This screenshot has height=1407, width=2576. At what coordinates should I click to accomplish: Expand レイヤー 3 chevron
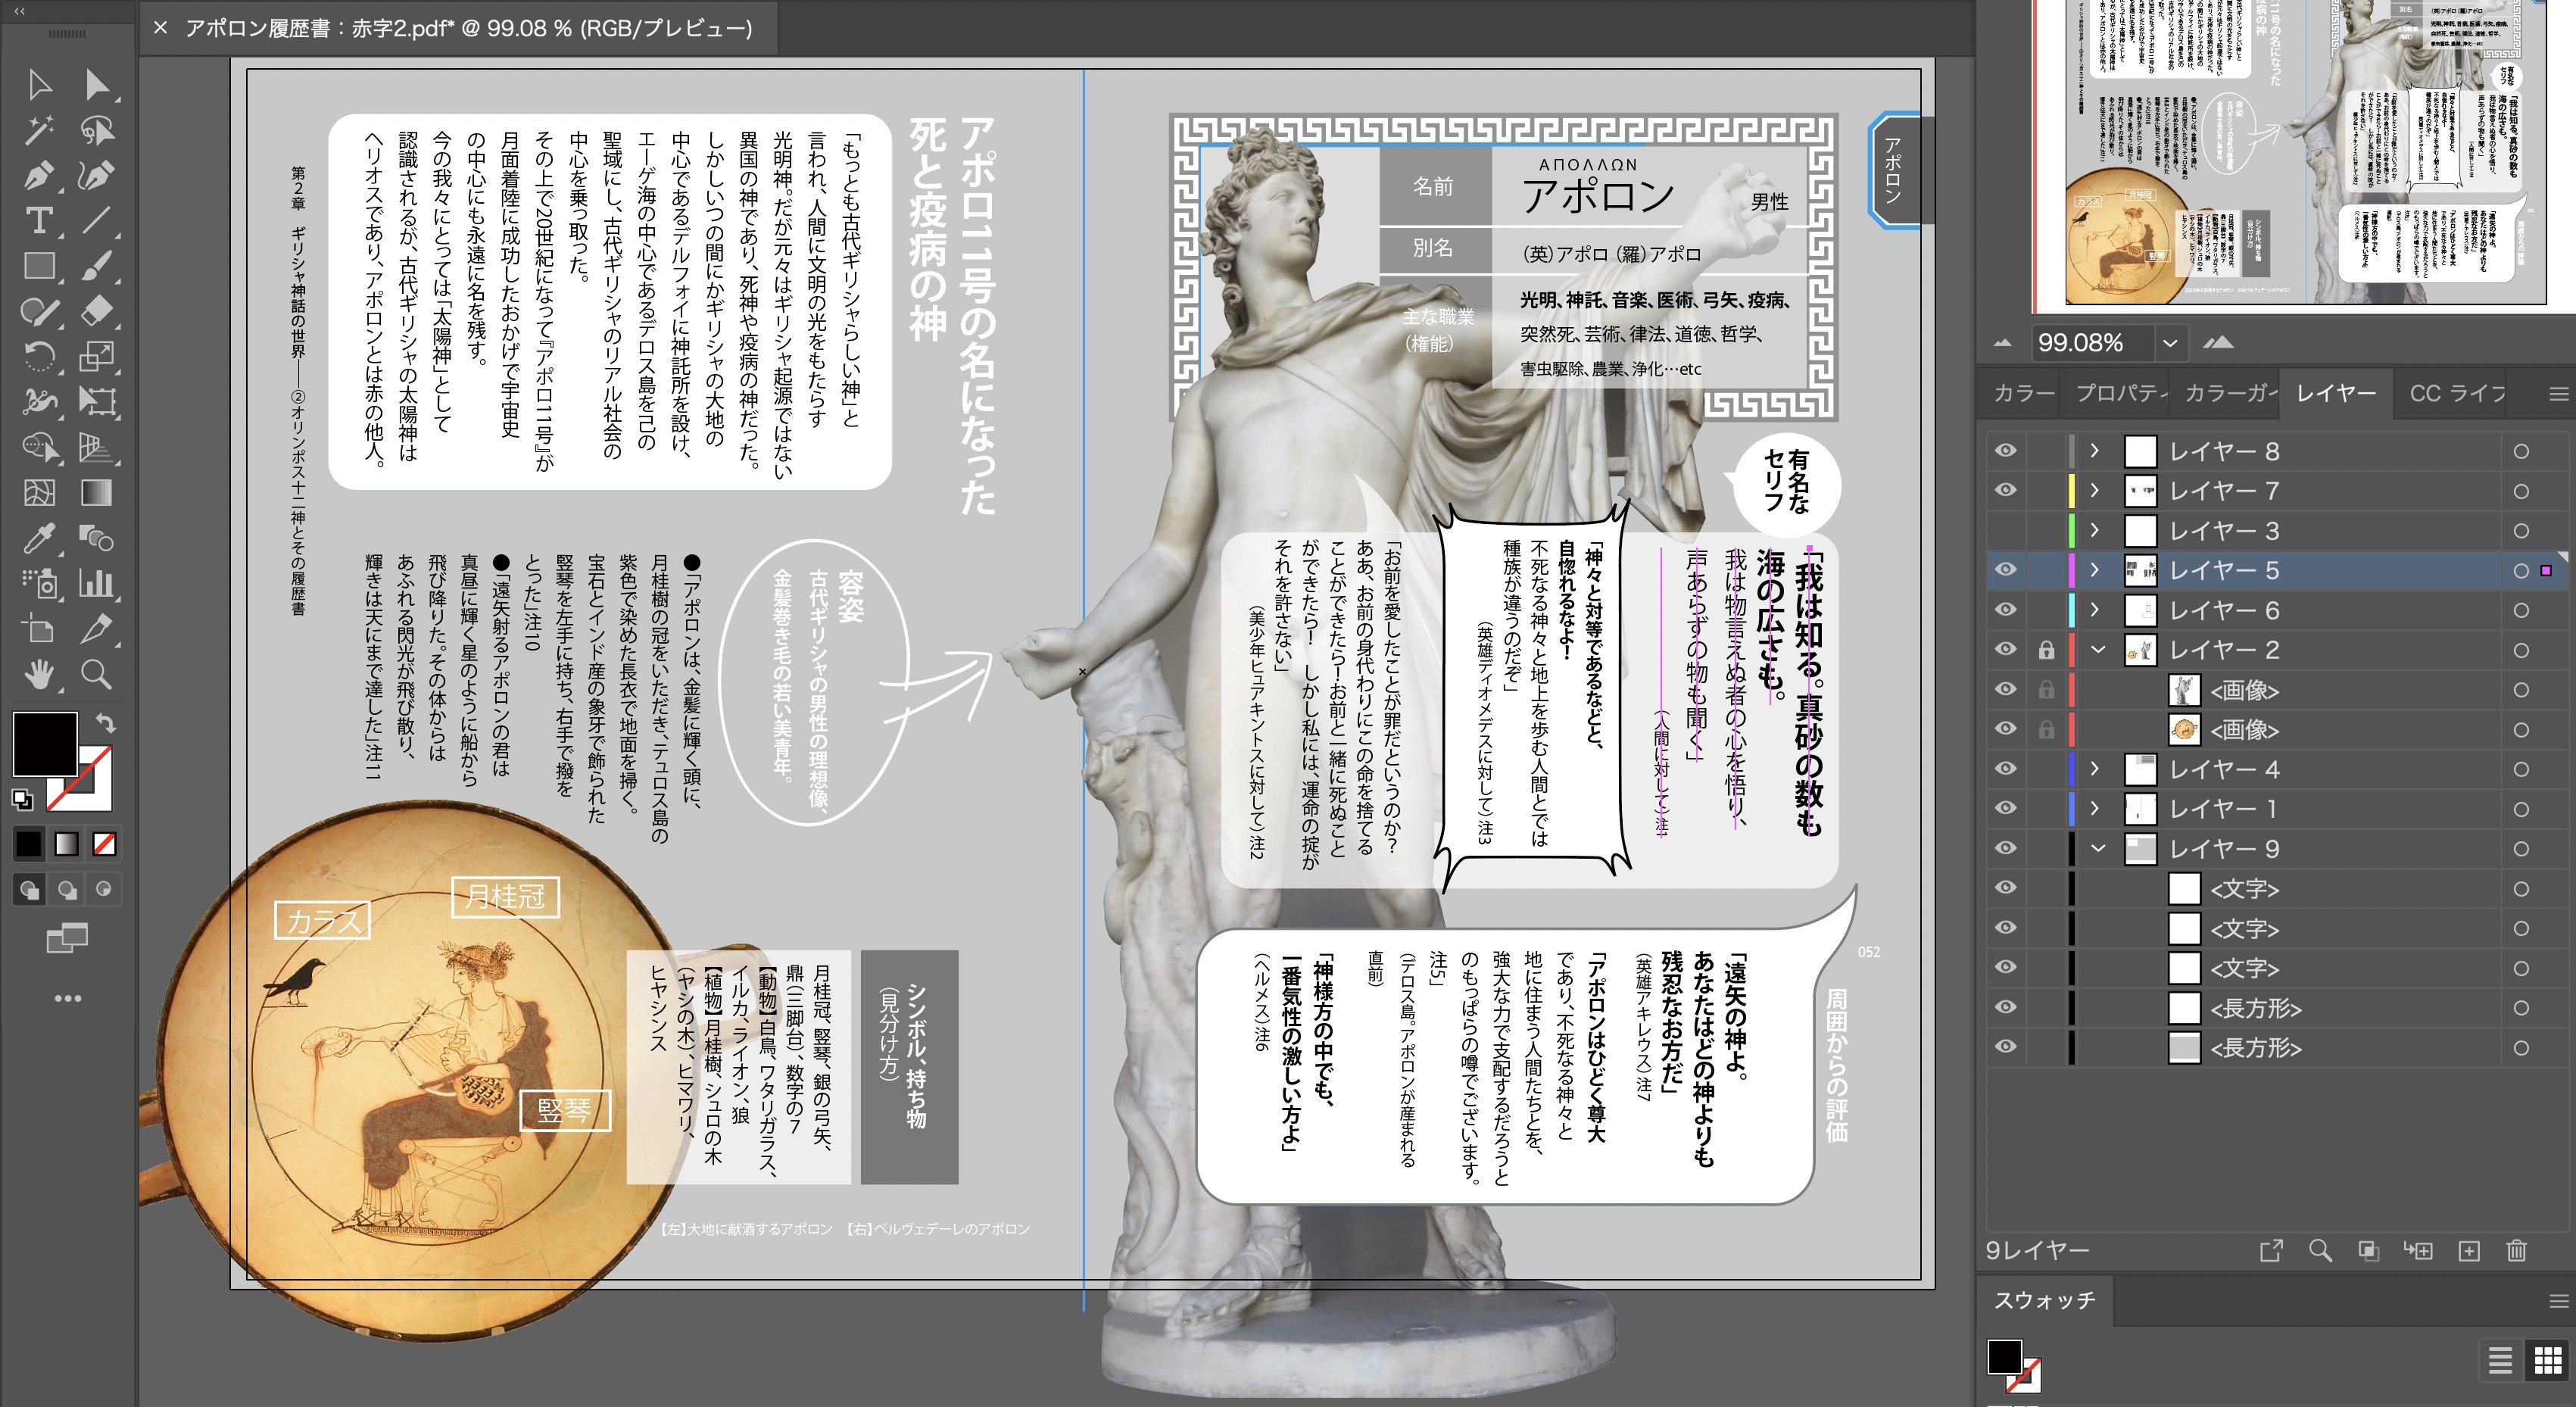2095,530
